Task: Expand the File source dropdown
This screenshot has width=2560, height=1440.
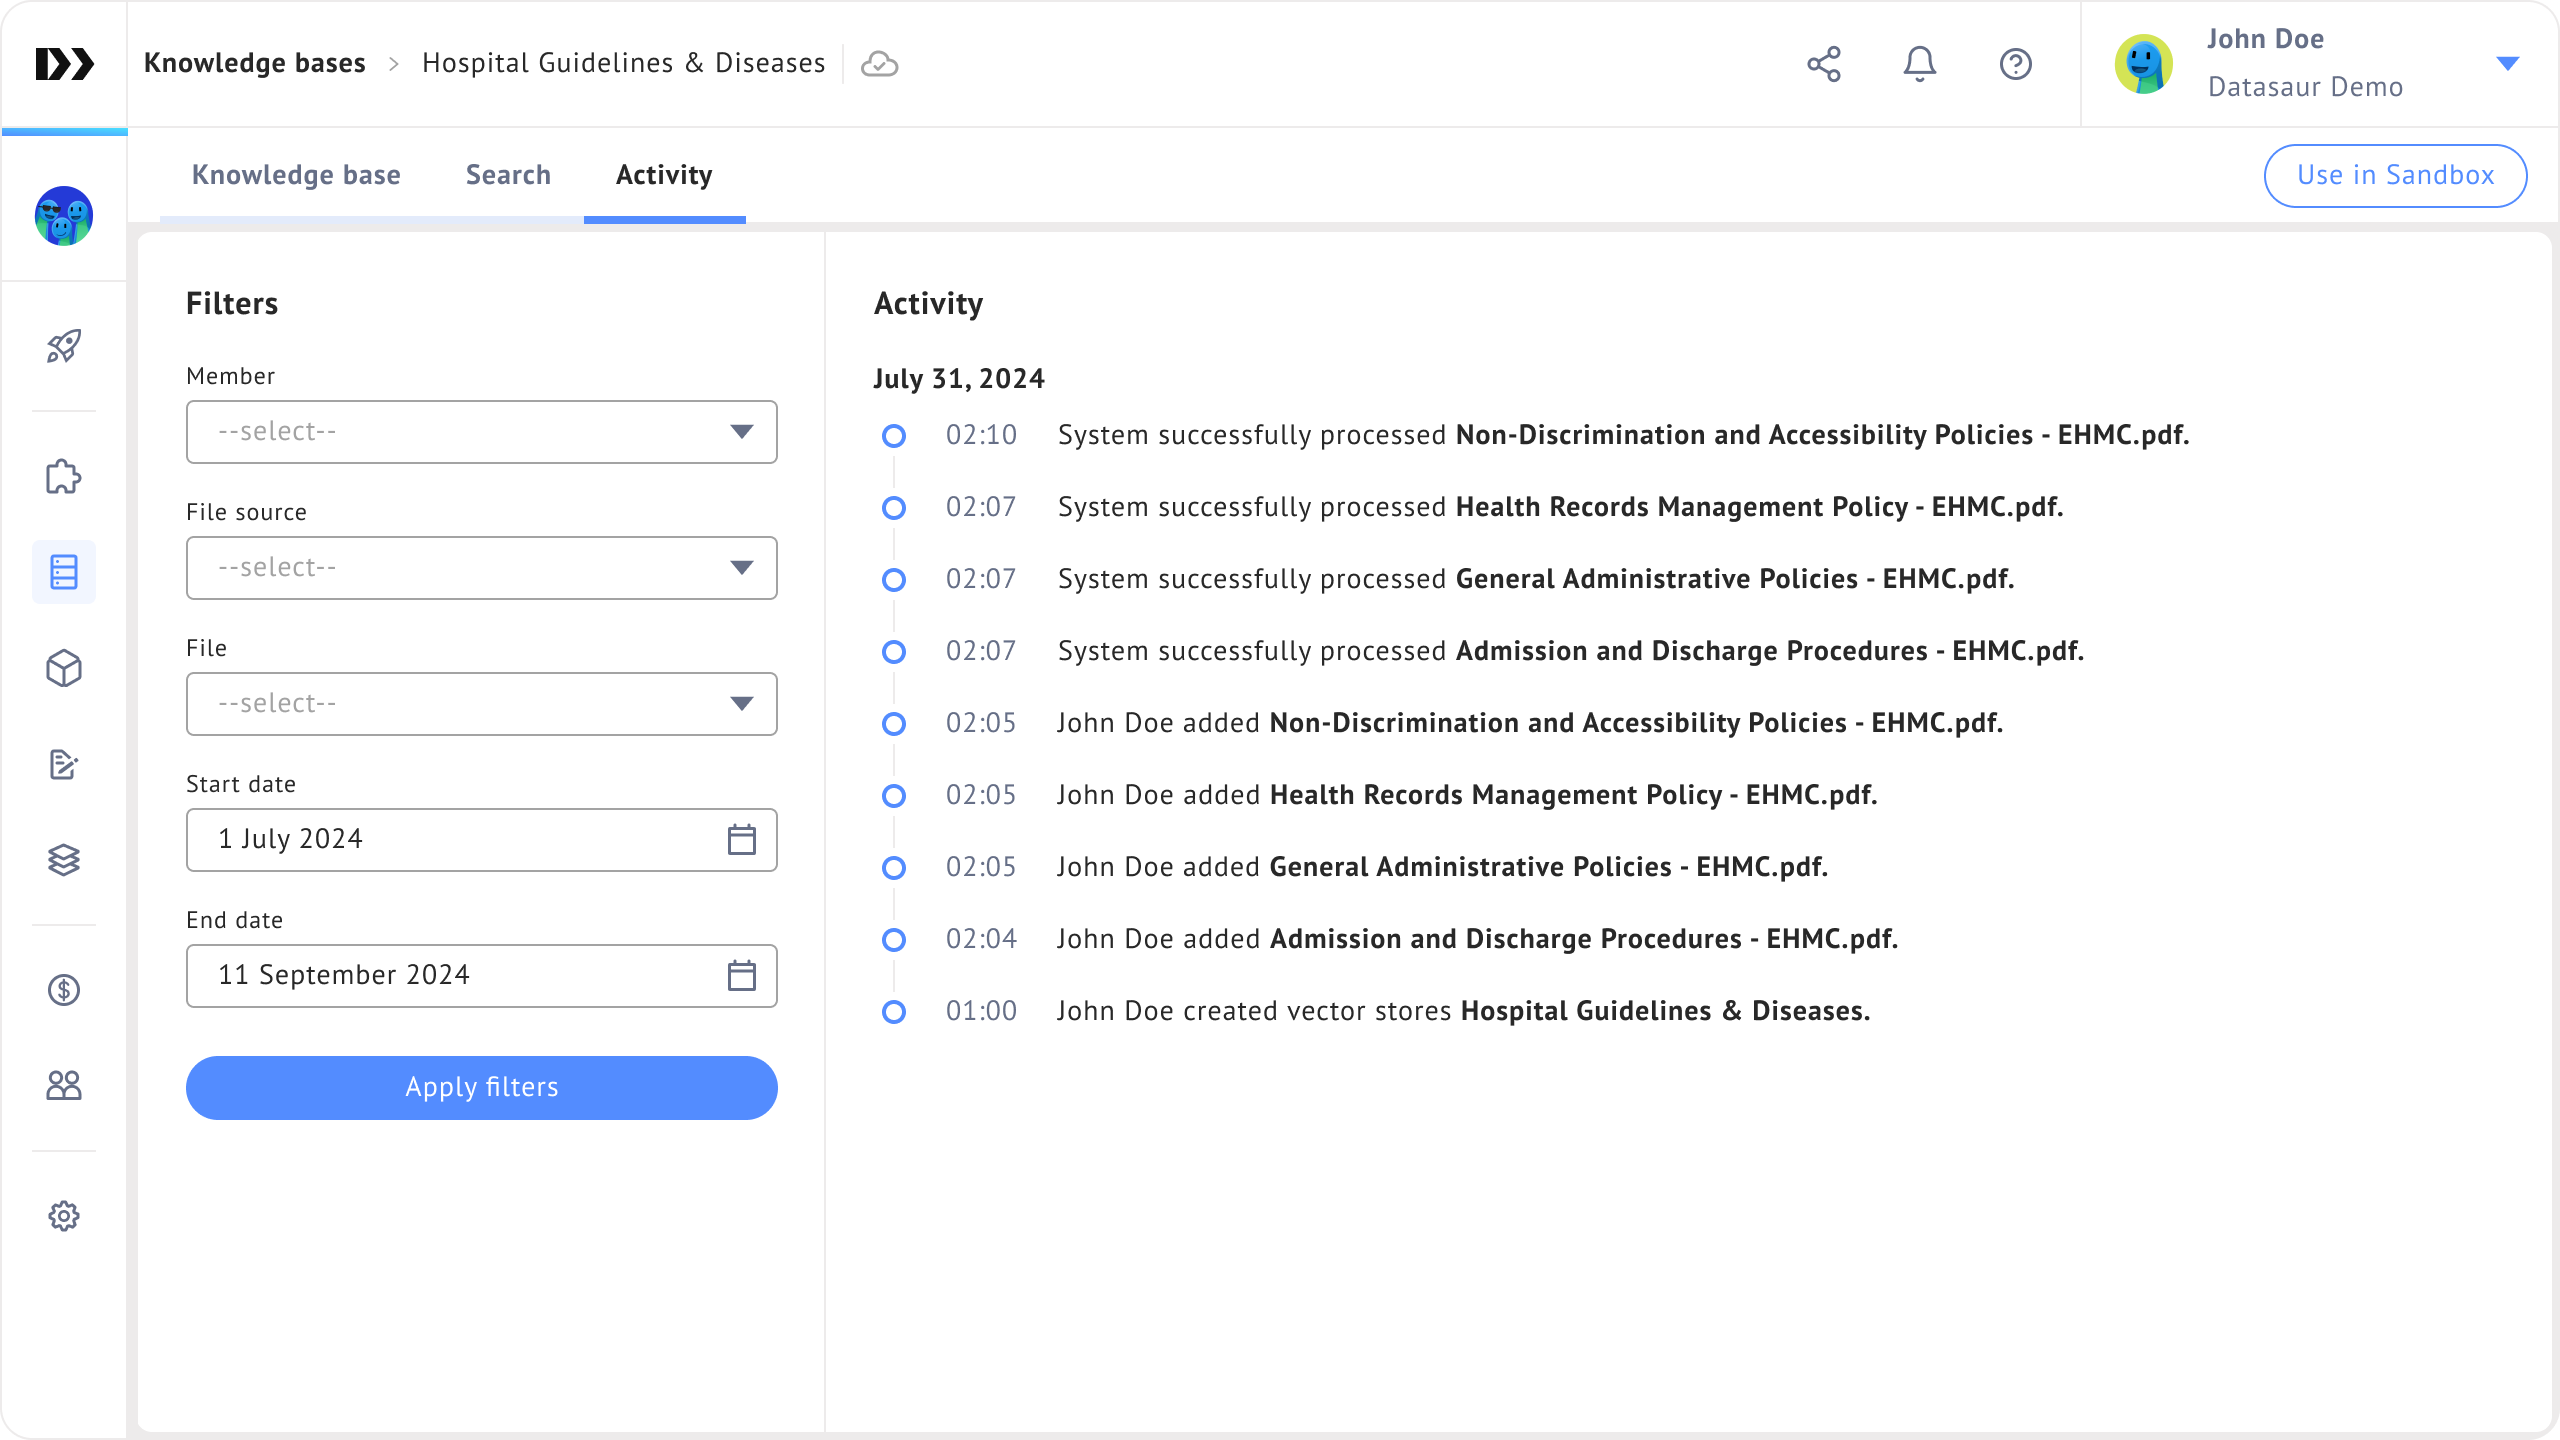Action: pos(481,568)
